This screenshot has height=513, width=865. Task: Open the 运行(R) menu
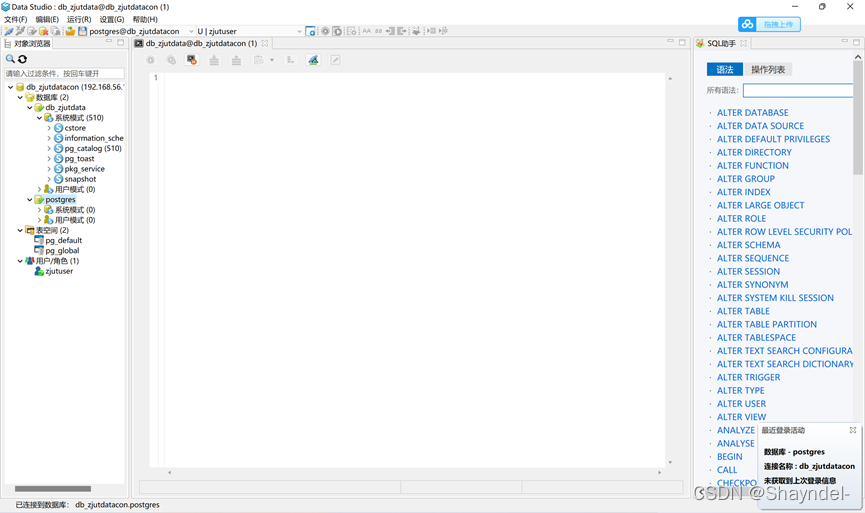pos(78,19)
